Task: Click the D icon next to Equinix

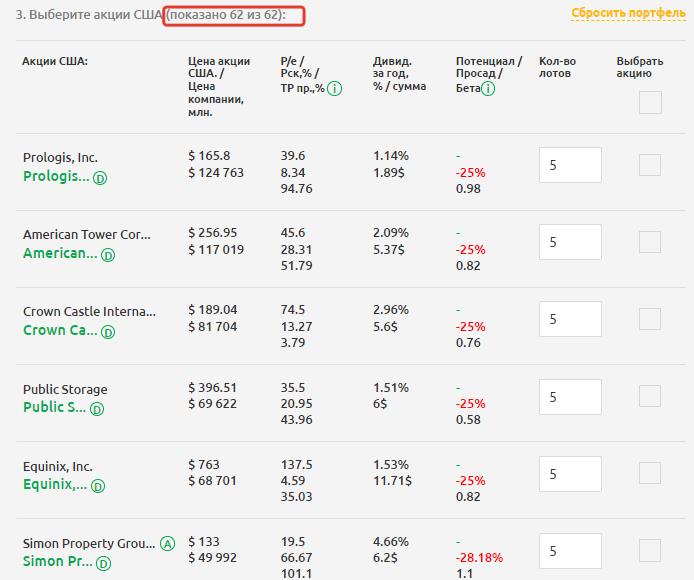Action: (99, 486)
